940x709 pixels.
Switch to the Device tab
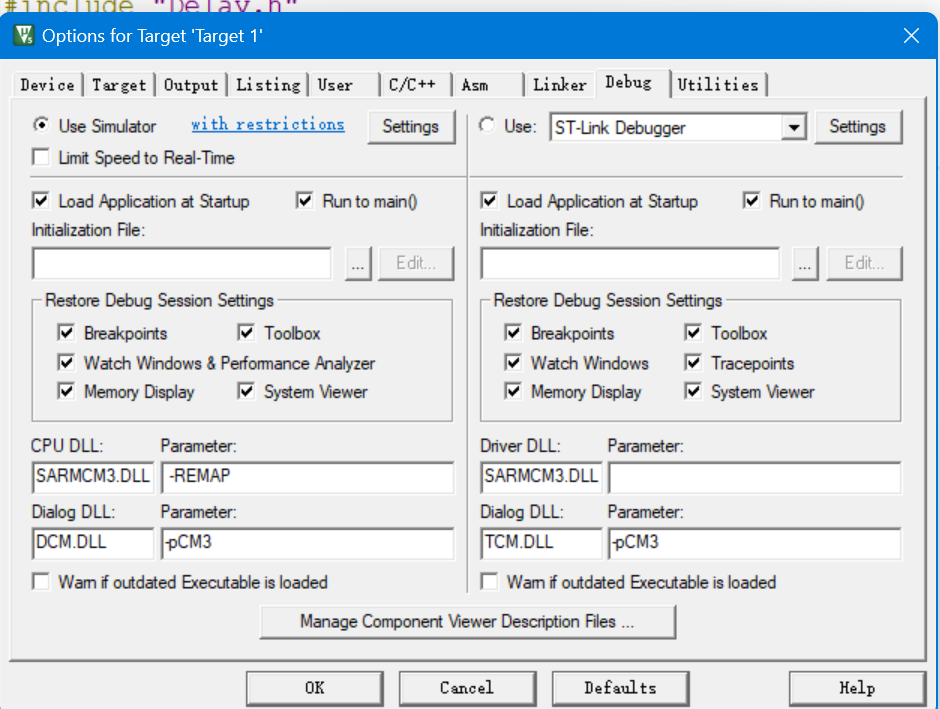point(47,85)
